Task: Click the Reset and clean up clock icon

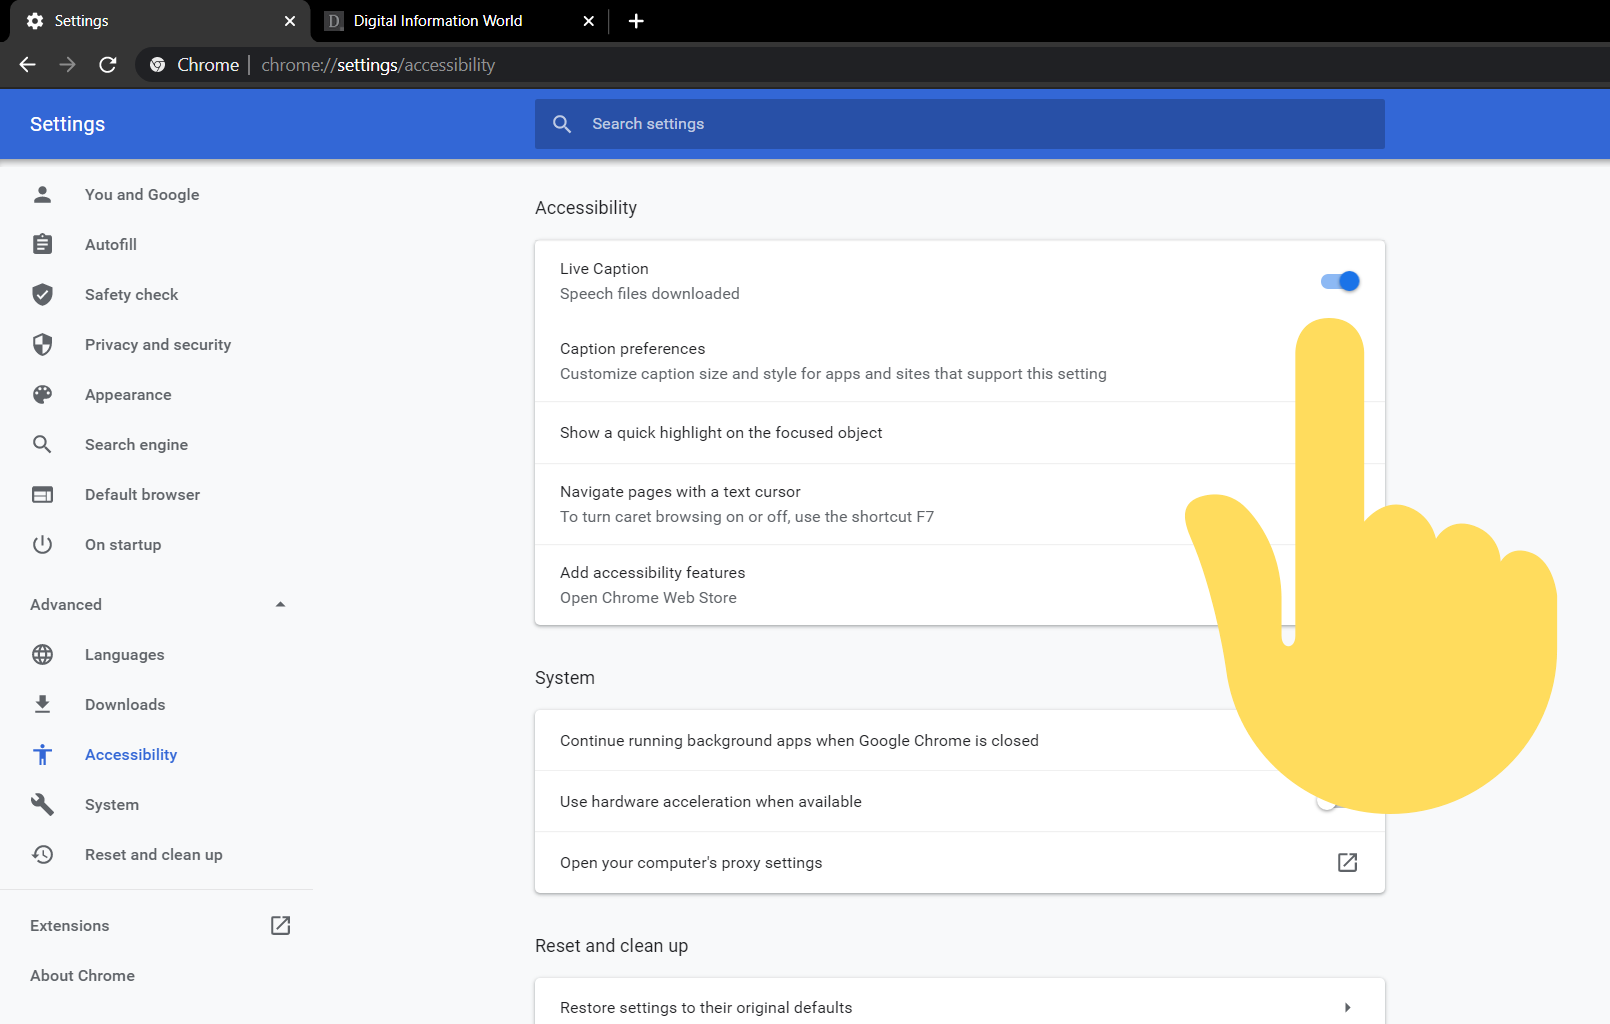Action: [42, 854]
